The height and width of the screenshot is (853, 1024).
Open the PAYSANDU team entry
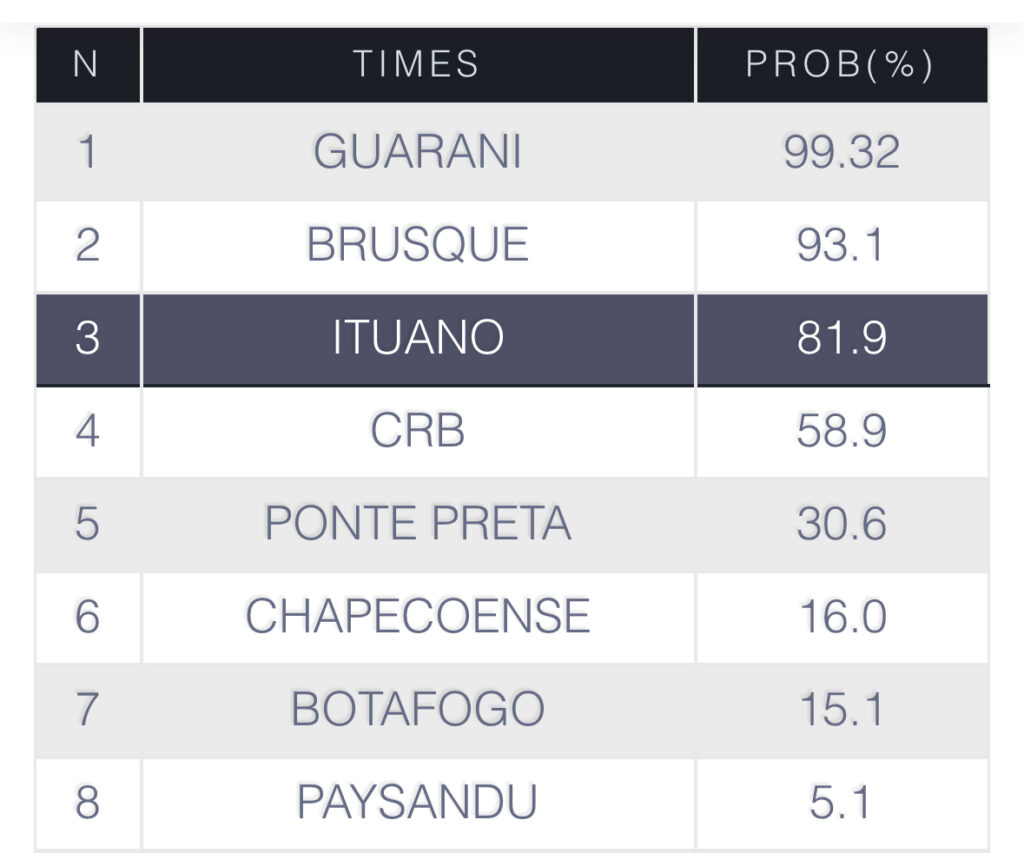click(x=417, y=802)
